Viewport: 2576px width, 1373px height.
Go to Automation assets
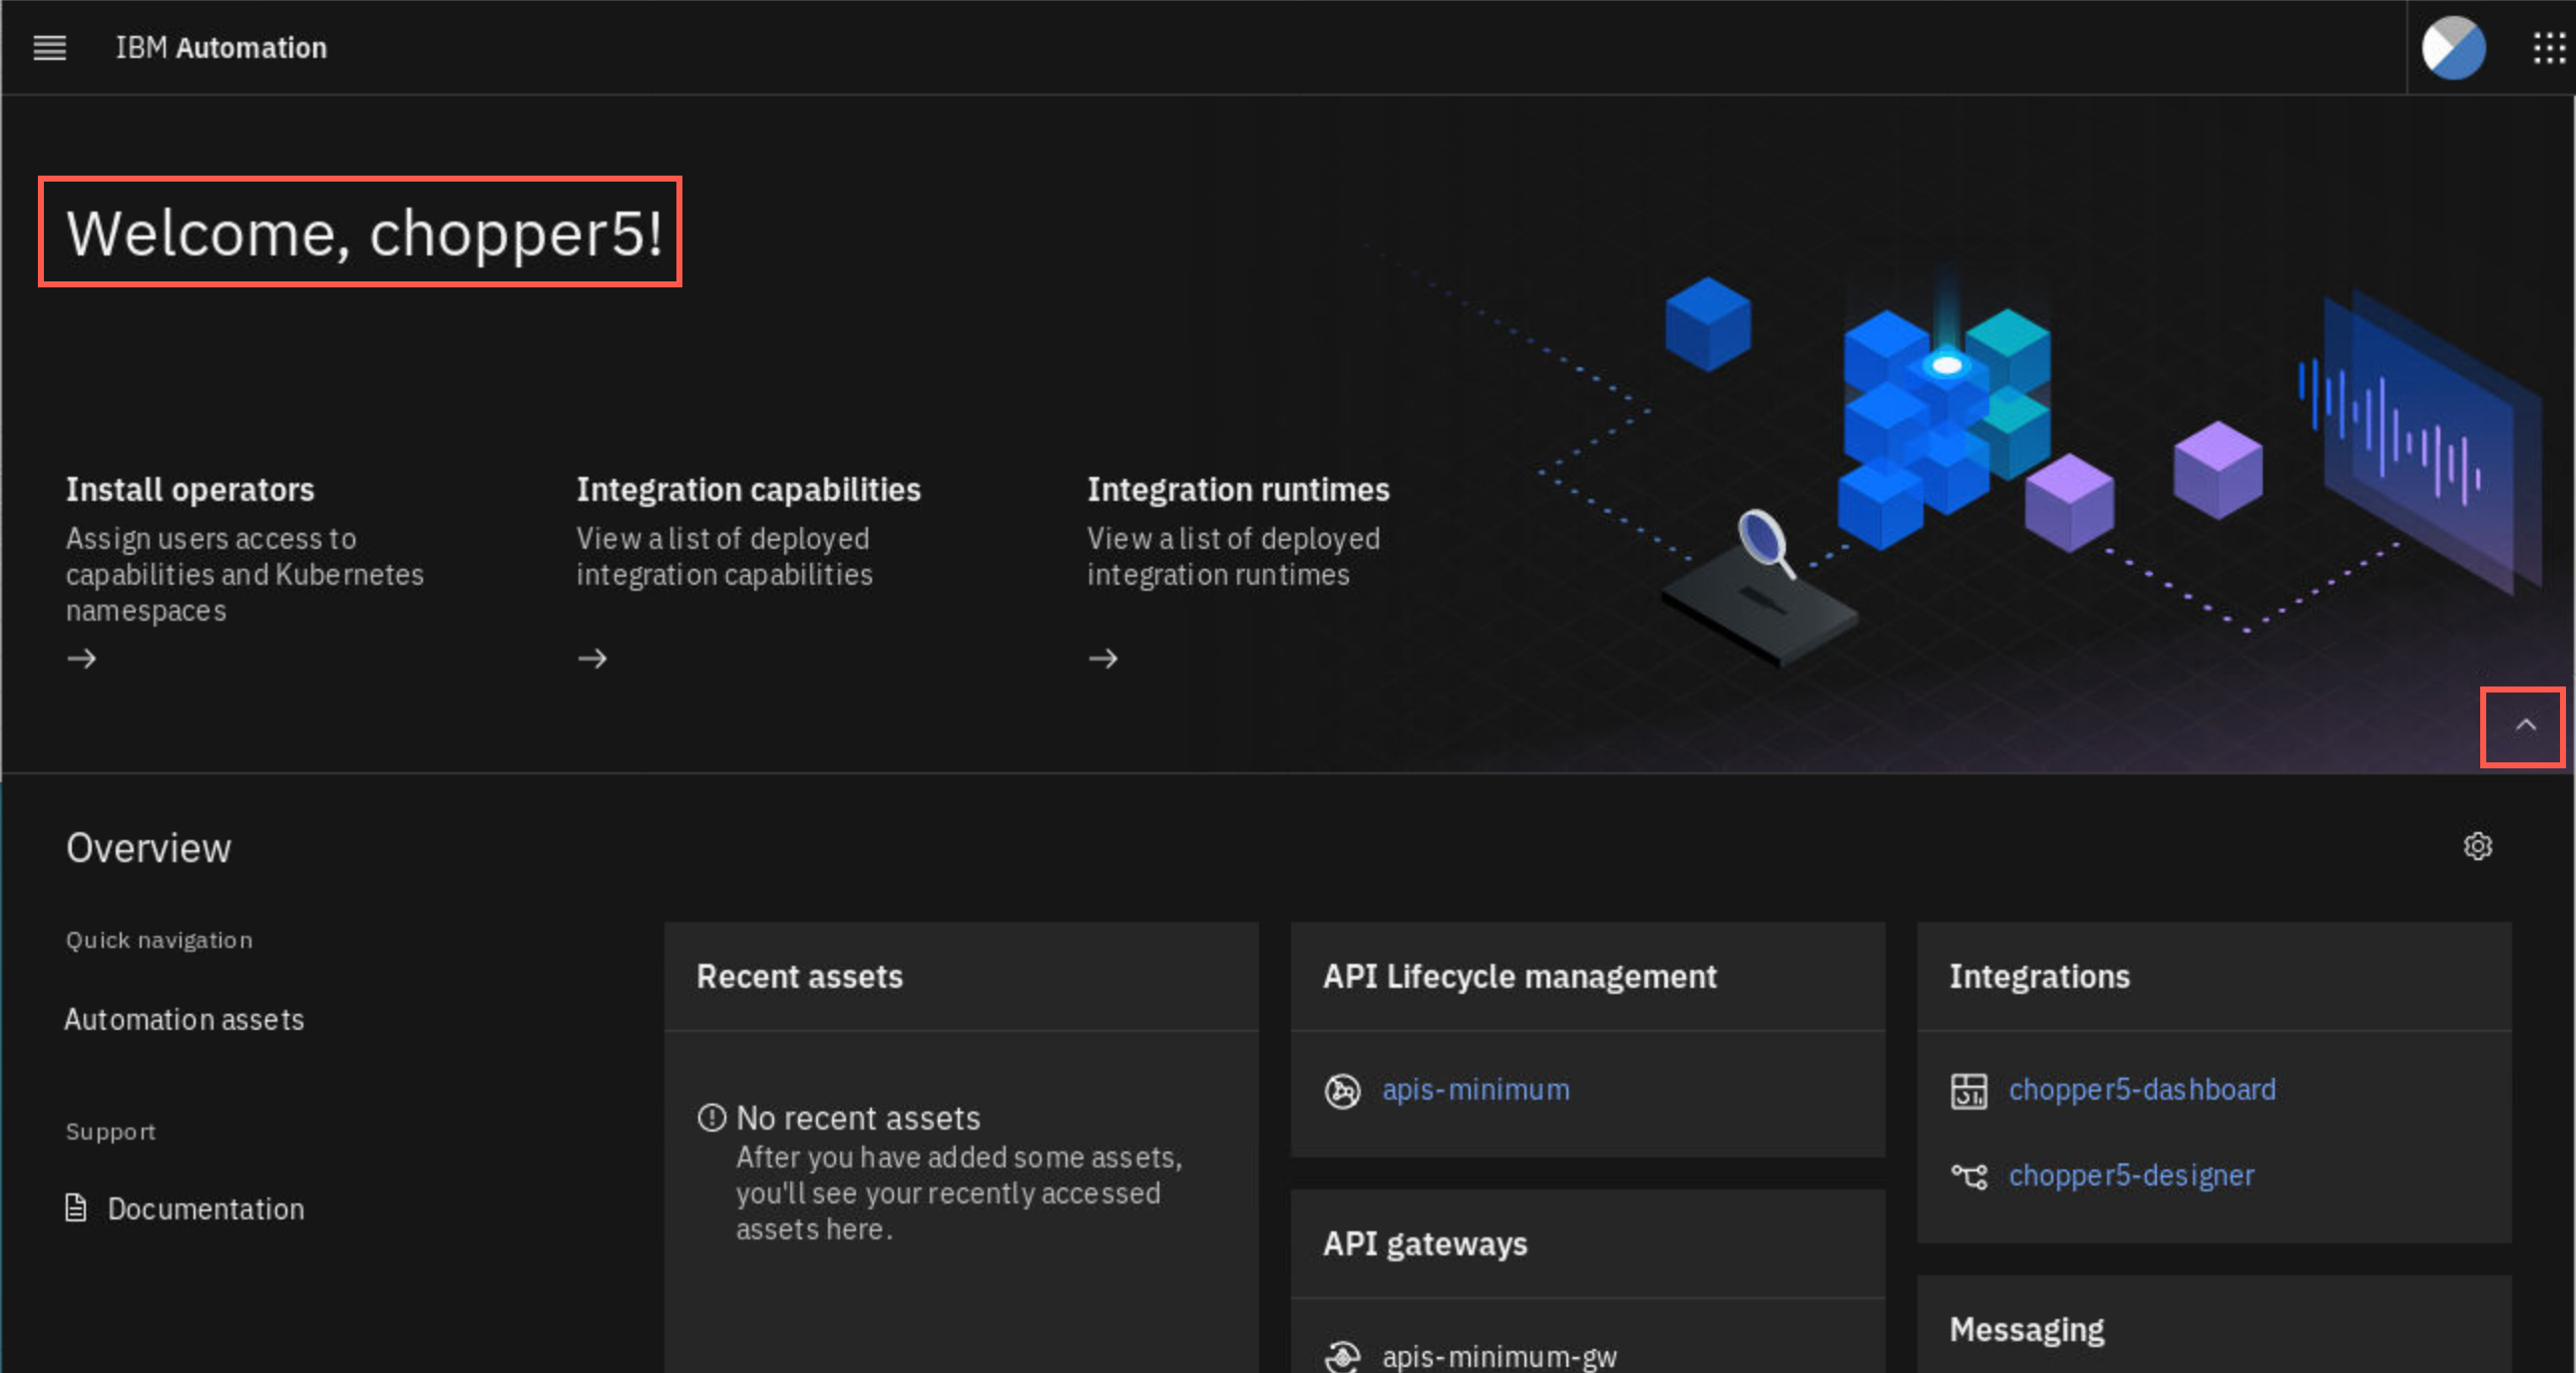(184, 1019)
